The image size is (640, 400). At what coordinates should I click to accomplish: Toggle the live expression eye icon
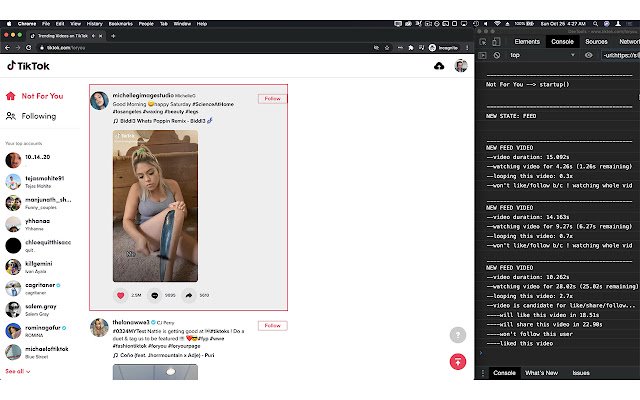point(589,55)
